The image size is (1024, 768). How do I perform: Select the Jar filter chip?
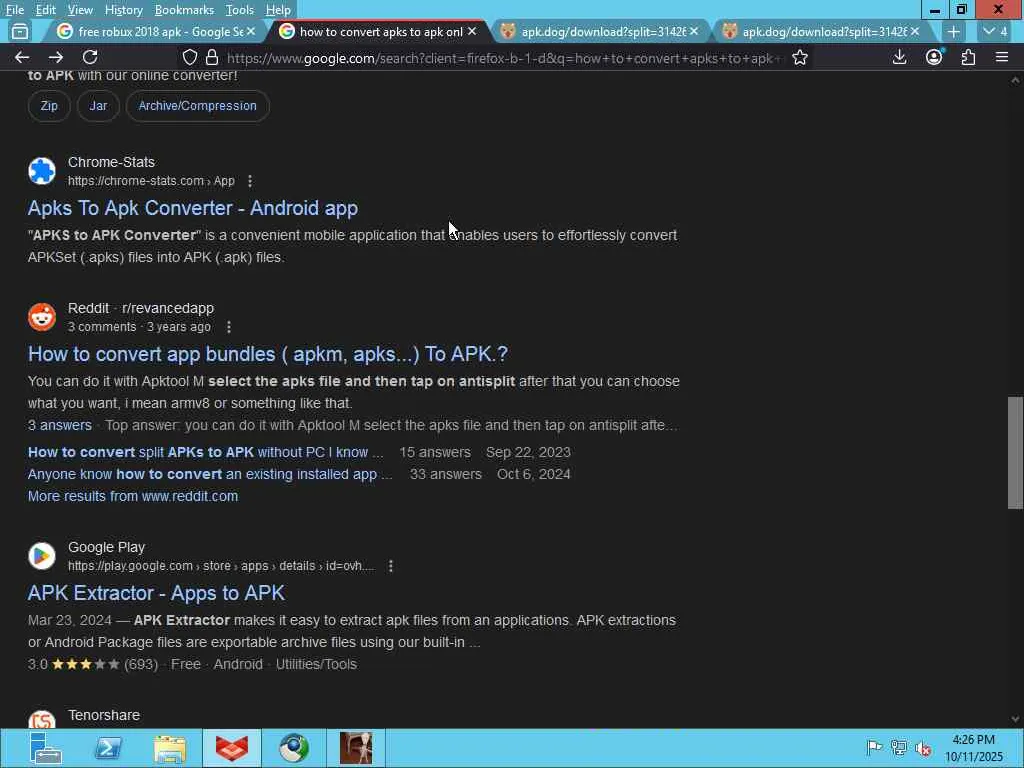tap(98, 106)
